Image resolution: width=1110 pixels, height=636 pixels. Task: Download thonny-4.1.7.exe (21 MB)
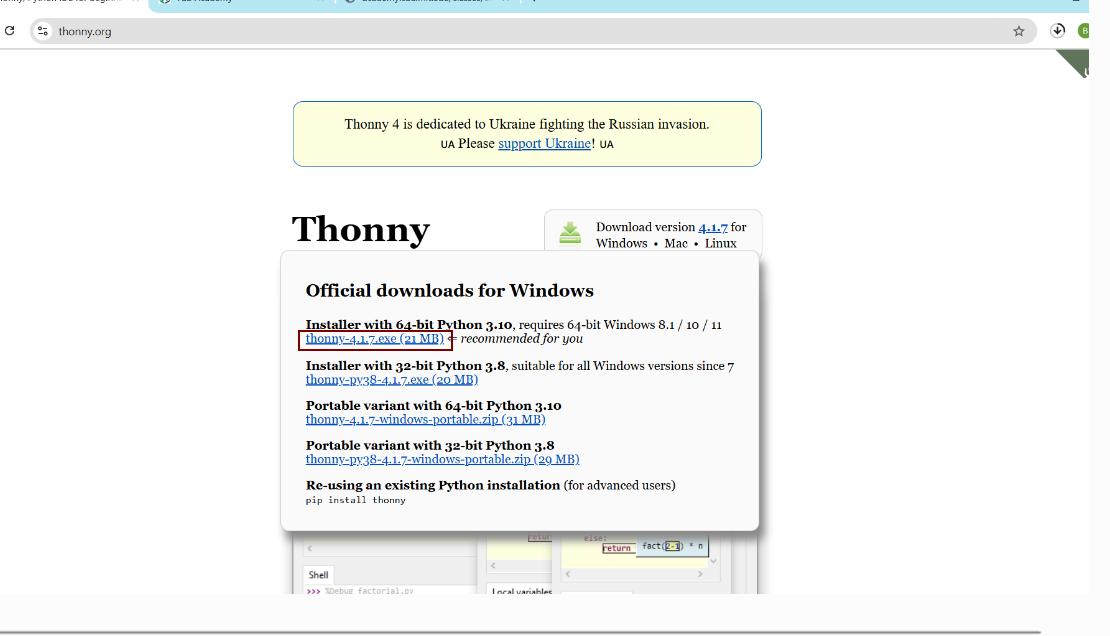coord(374,339)
